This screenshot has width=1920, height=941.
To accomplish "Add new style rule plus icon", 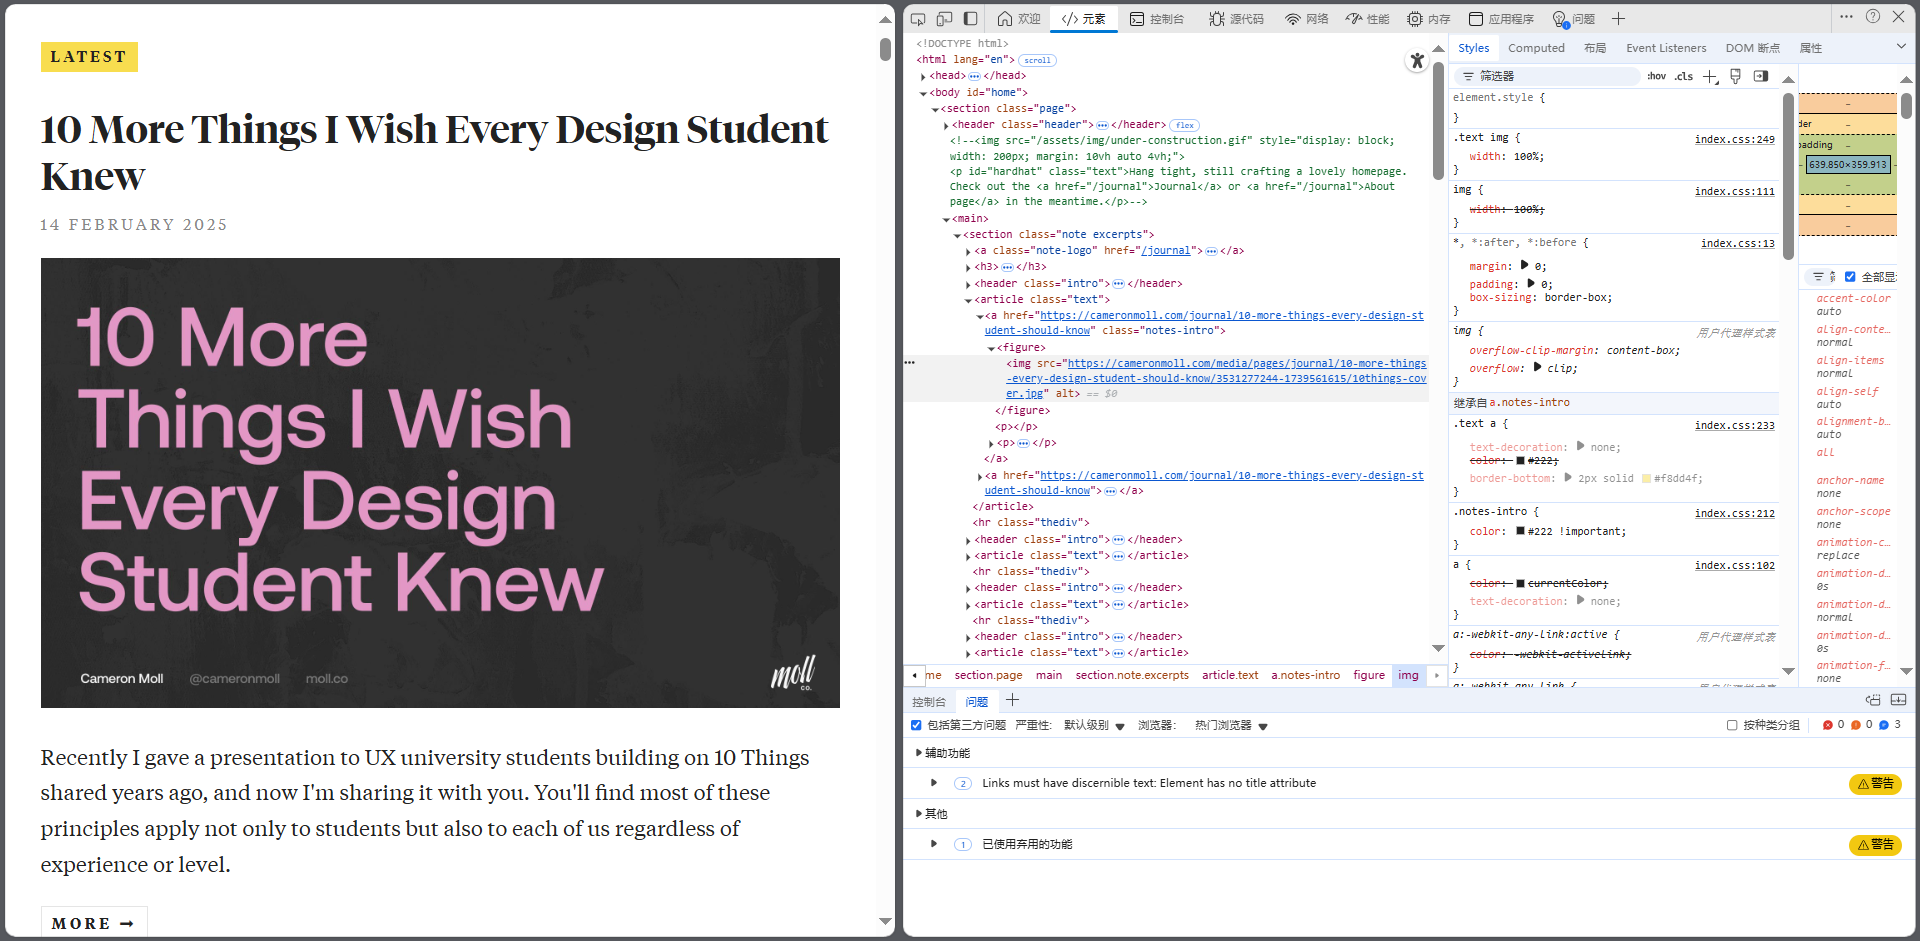I will tap(1710, 76).
